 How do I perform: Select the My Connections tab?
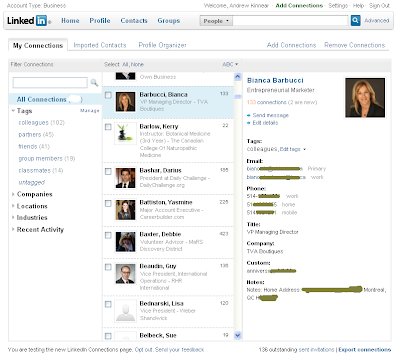38,45
